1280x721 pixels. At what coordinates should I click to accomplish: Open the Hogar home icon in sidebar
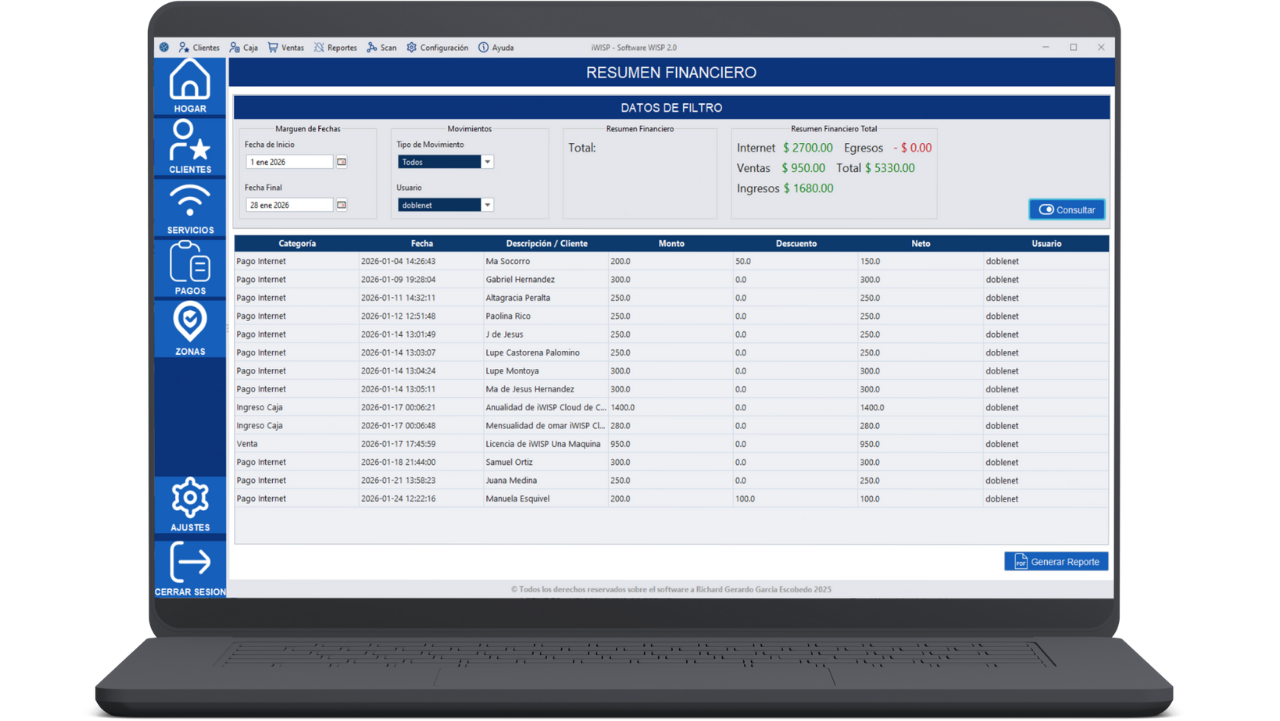pyautogui.click(x=190, y=82)
